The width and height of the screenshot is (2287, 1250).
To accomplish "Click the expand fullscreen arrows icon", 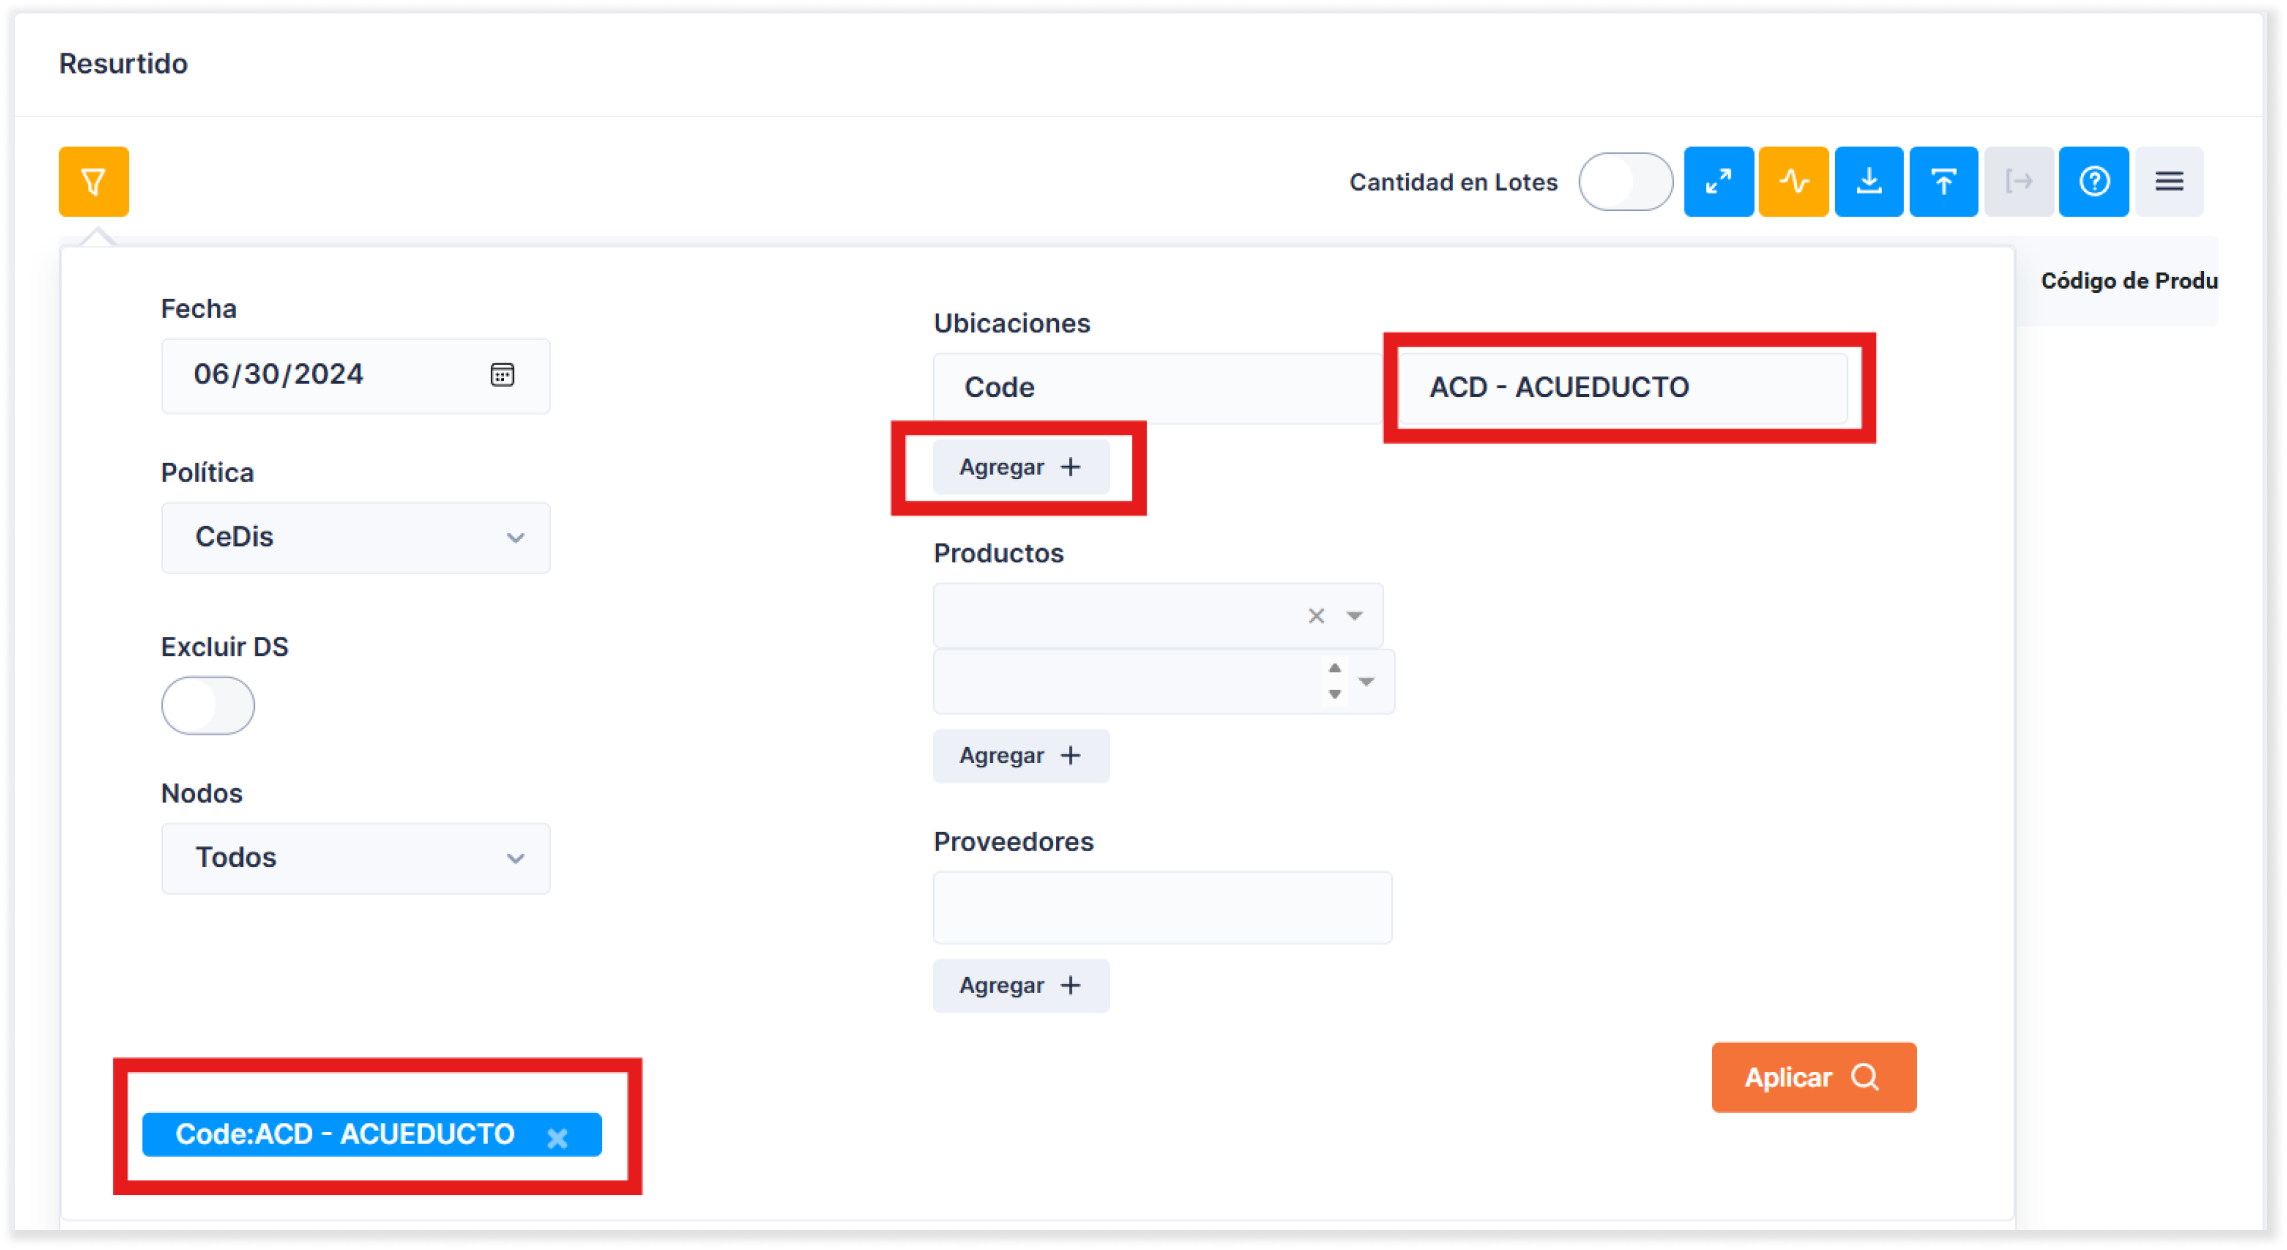I will (1718, 182).
